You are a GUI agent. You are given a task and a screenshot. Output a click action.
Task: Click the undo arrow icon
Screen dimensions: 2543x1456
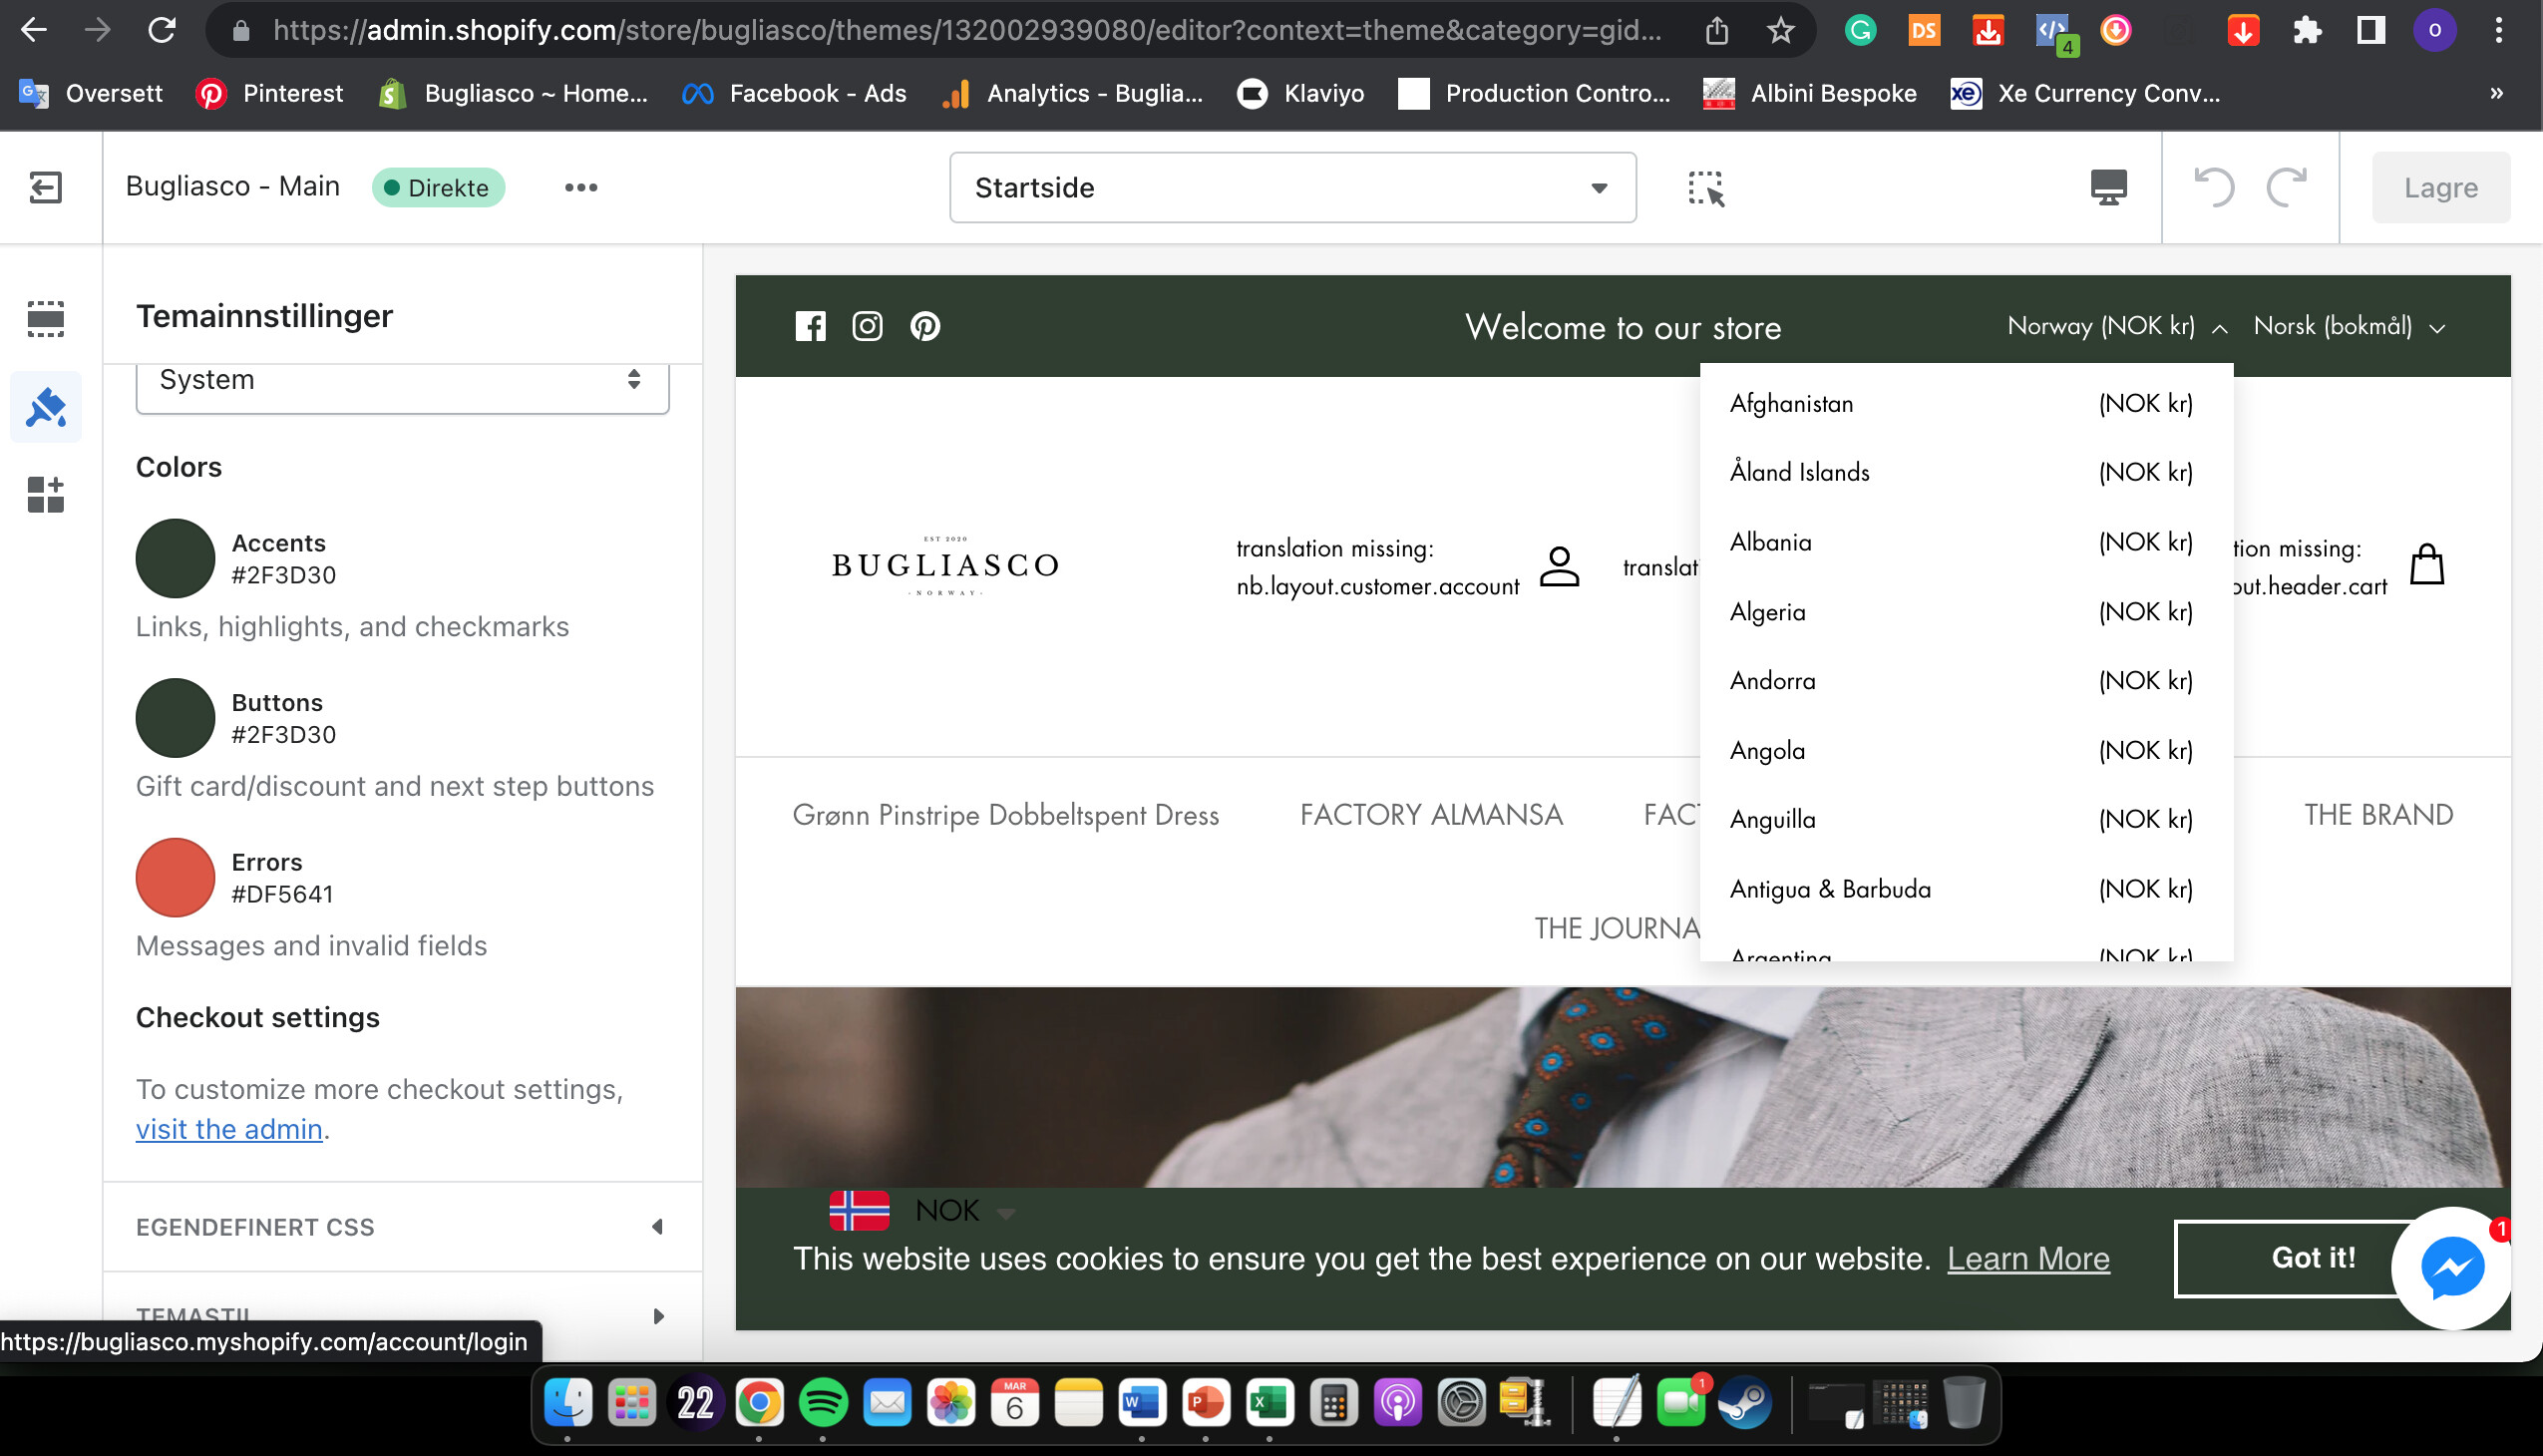pos(2214,187)
